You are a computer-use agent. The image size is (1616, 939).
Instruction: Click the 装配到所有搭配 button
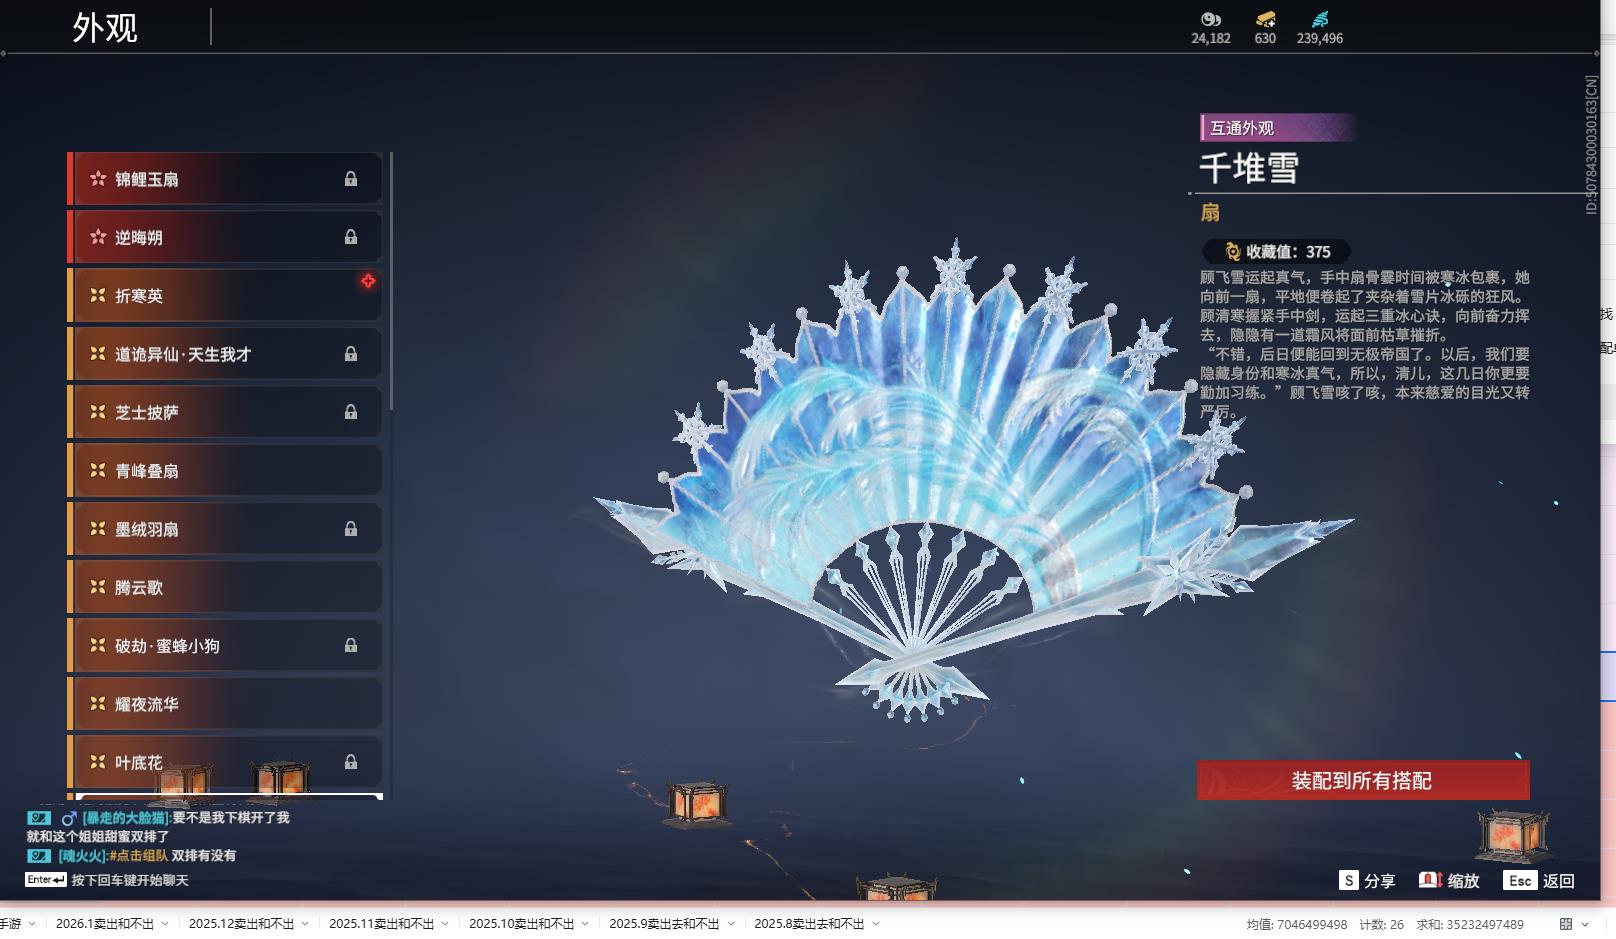click(1363, 780)
